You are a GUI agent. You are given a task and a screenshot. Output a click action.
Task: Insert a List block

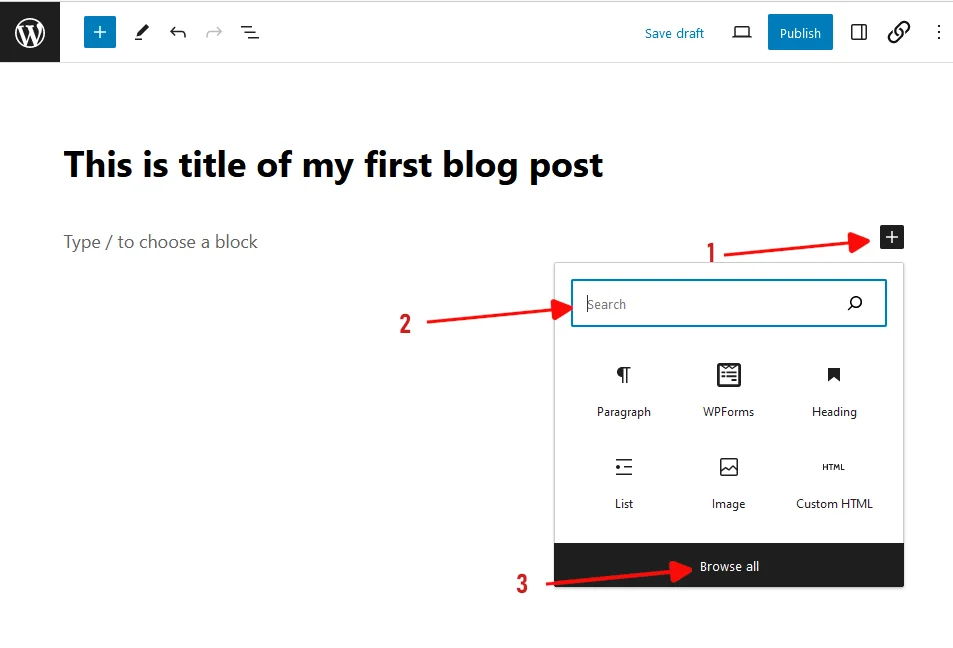pyautogui.click(x=624, y=482)
